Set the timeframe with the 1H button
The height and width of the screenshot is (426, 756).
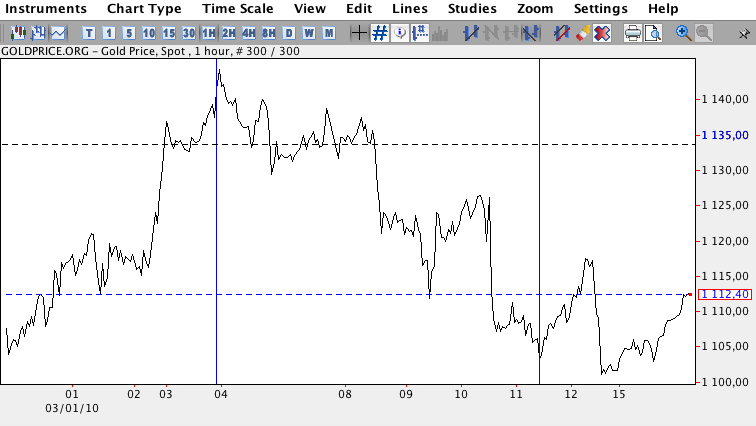(x=209, y=33)
